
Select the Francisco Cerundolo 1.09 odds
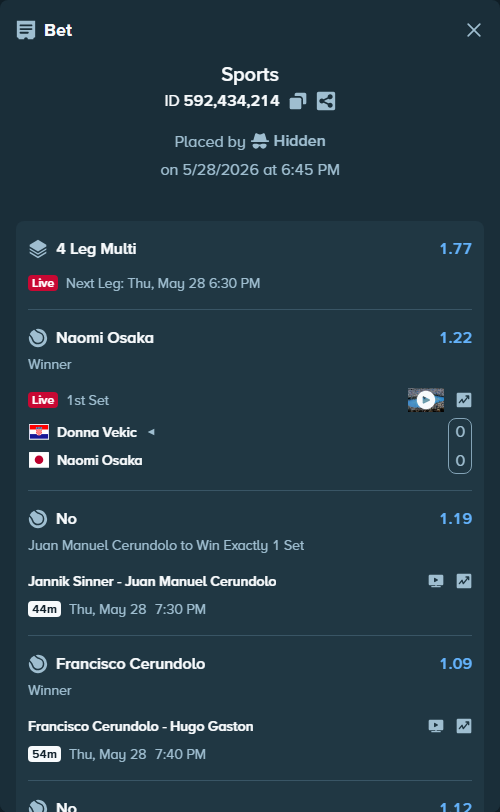click(455, 664)
